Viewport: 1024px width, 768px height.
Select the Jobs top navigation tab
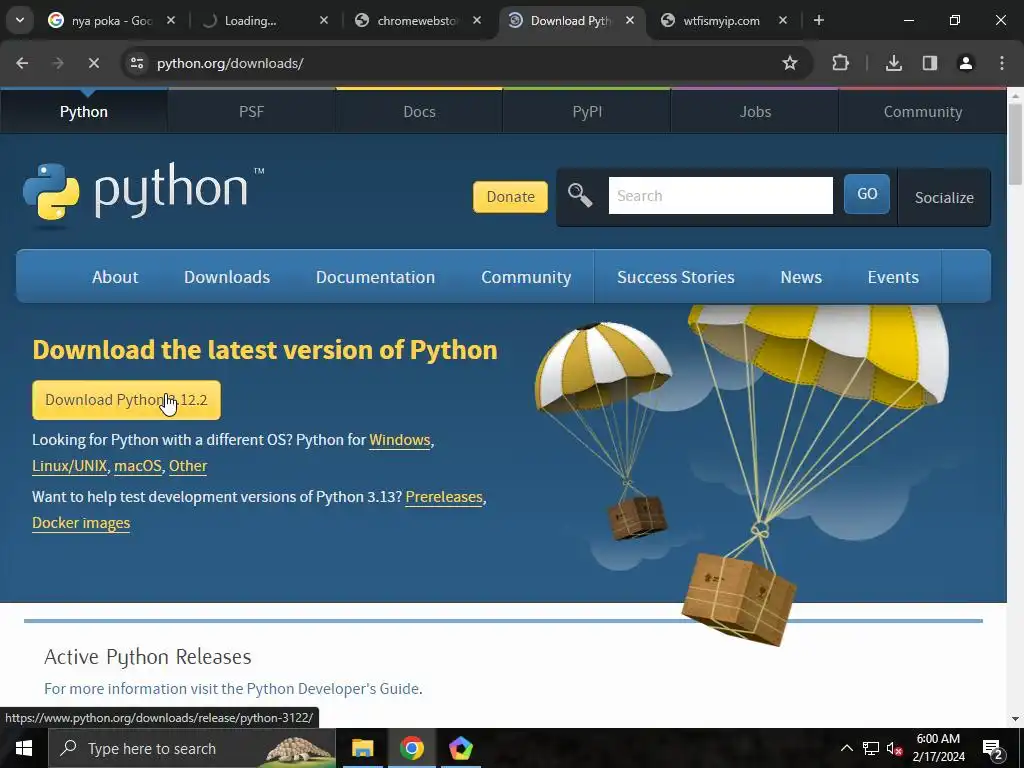point(755,112)
